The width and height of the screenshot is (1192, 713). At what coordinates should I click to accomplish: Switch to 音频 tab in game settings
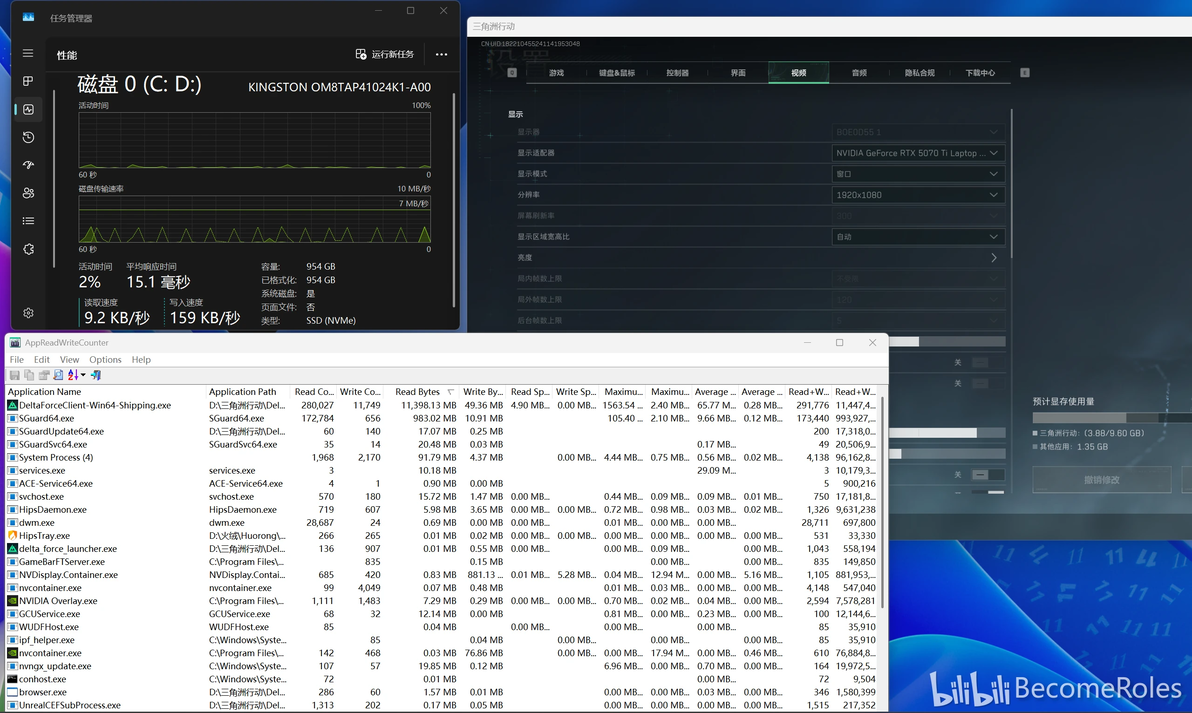(x=859, y=73)
